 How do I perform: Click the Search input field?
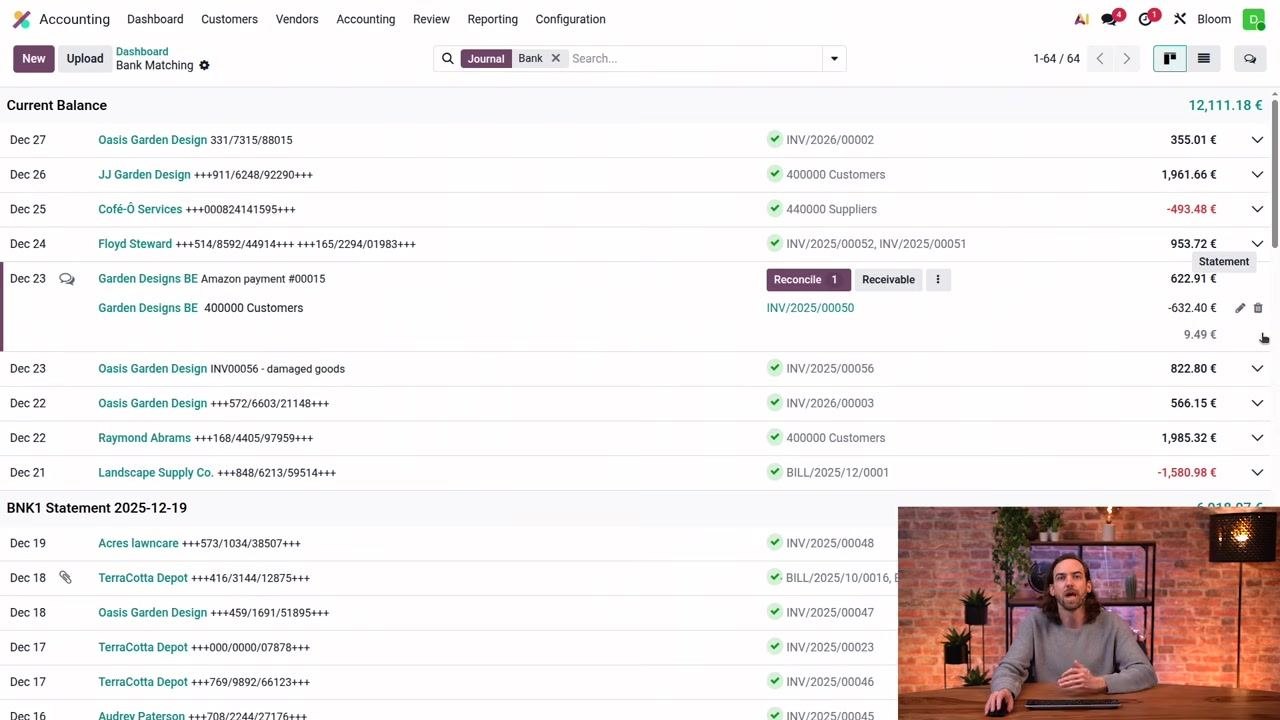694,59
